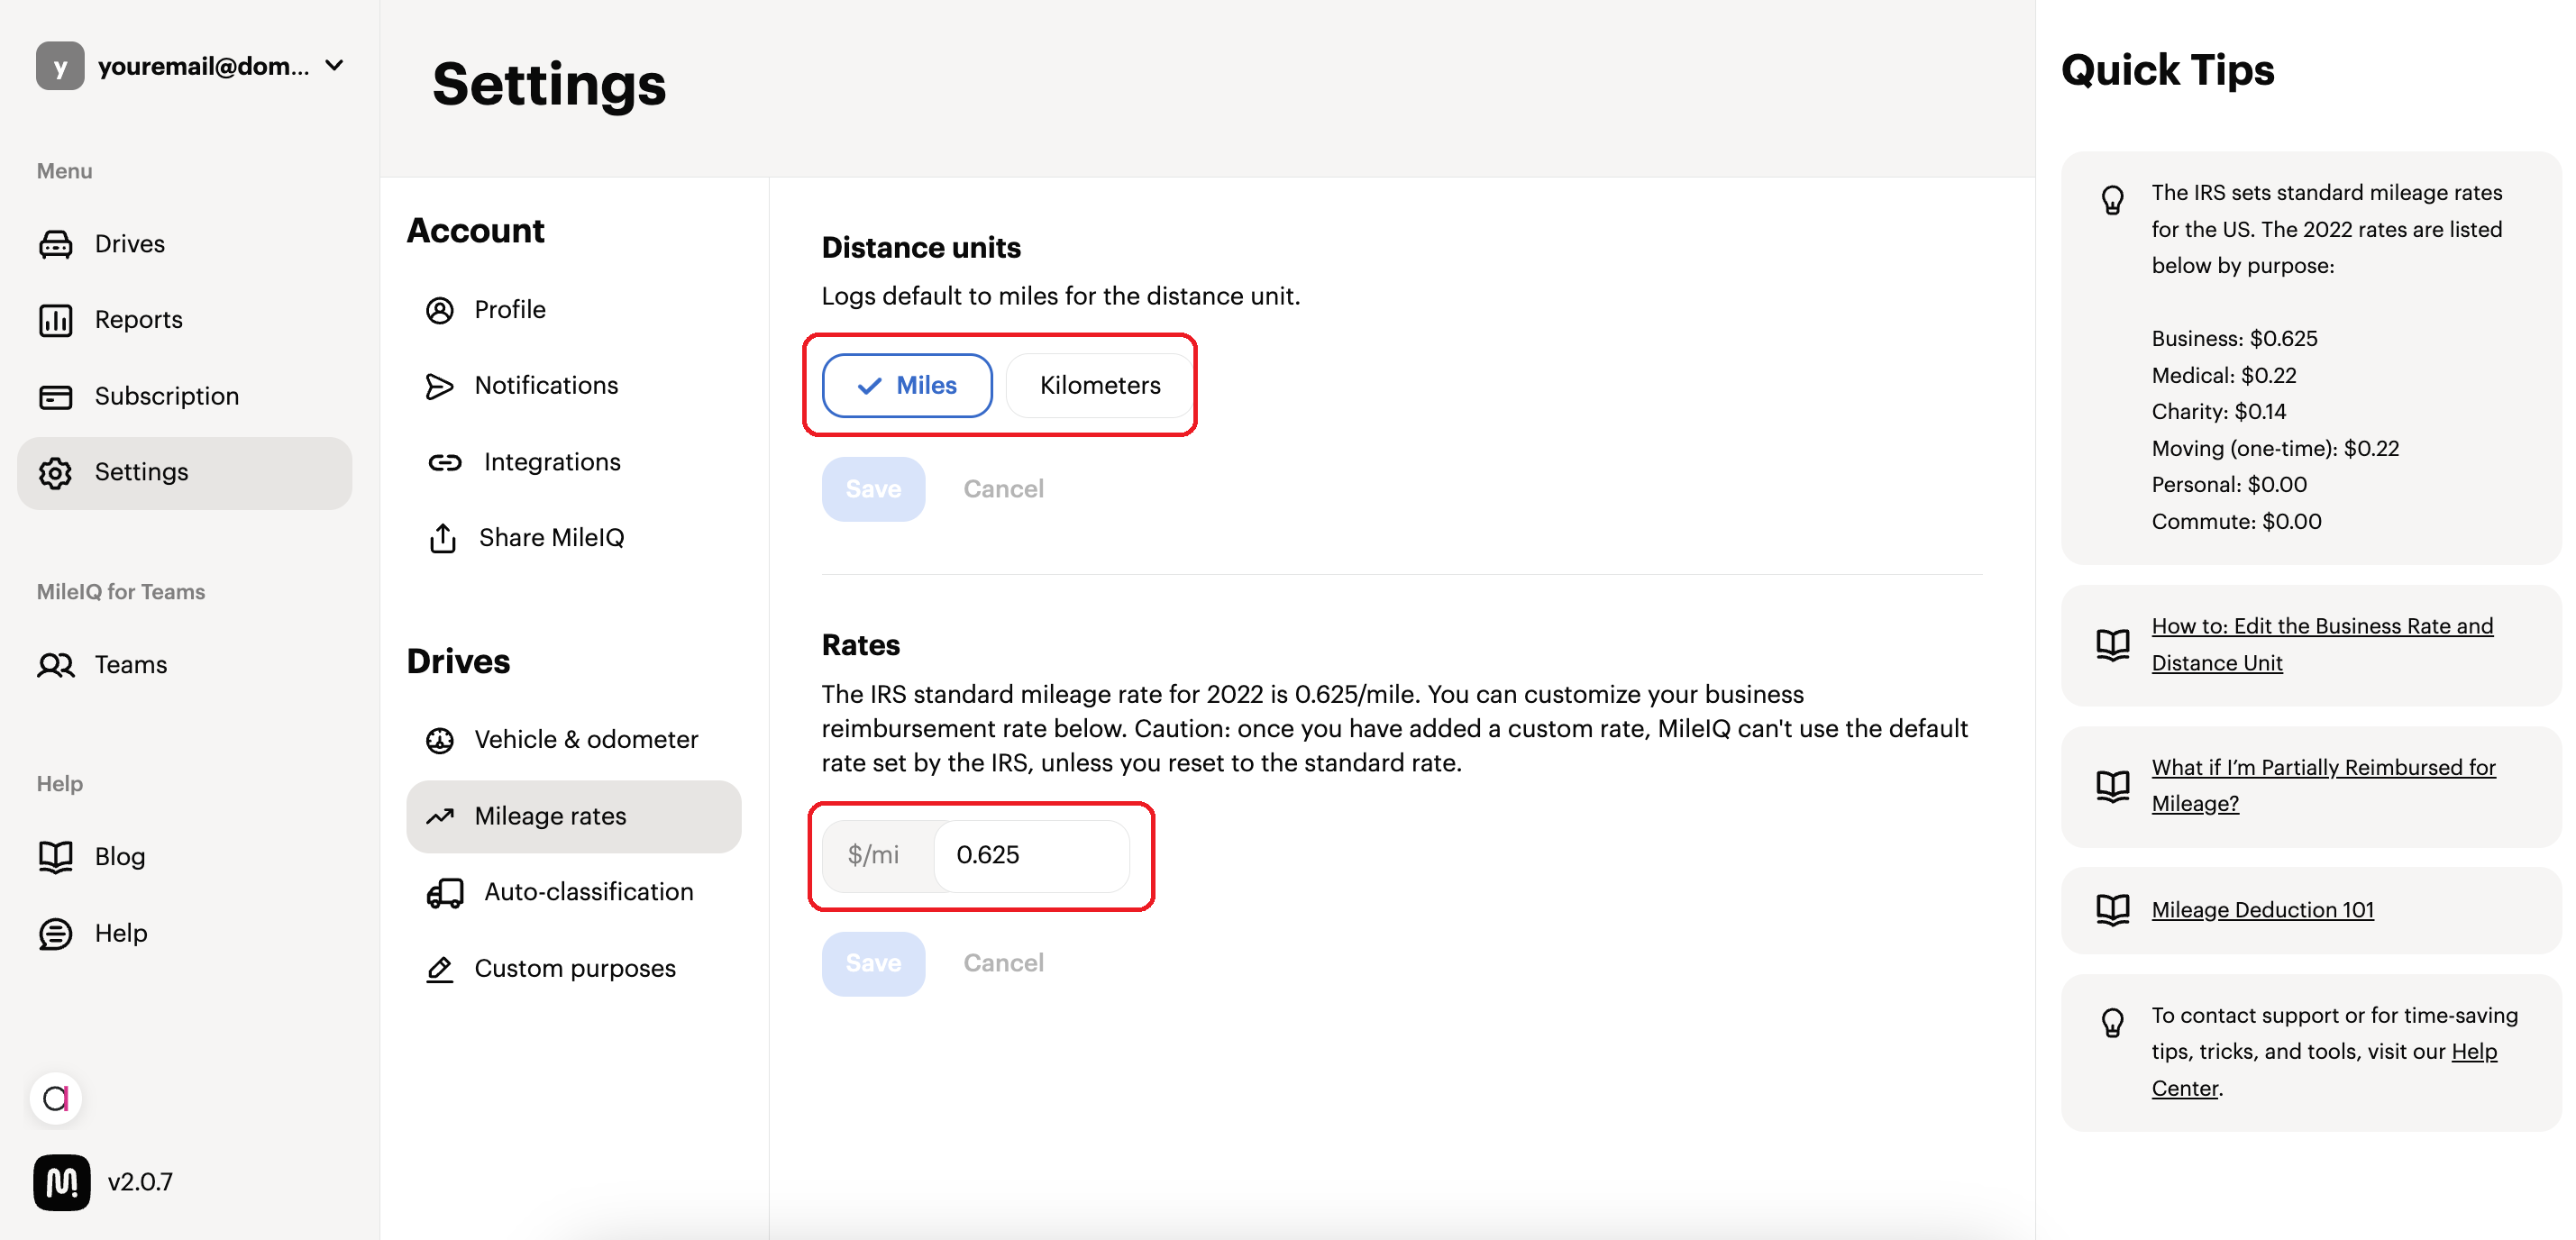Open the Mileage Deduction 101 link
The height and width of the screenshot is (1240, 2576).
click(2262, 910)
